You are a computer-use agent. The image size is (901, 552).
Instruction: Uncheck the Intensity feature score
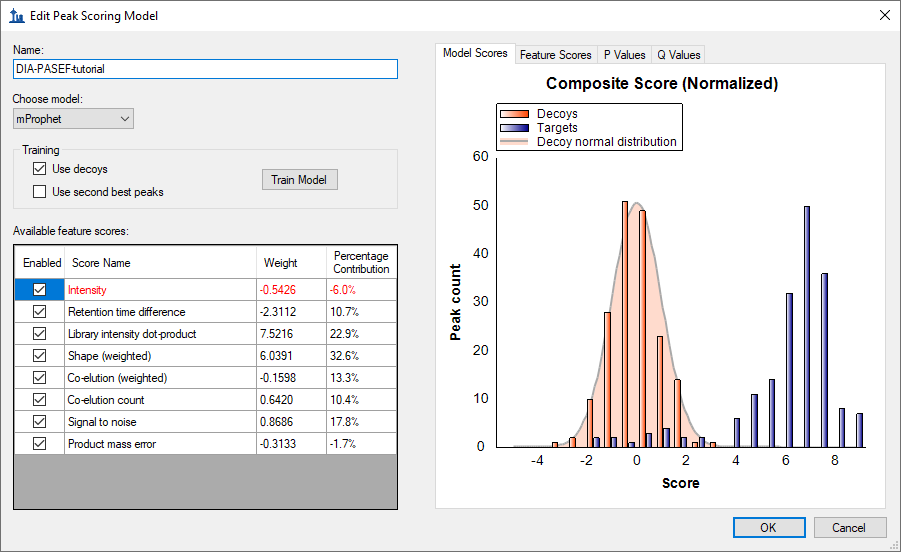tap(39, 290)
